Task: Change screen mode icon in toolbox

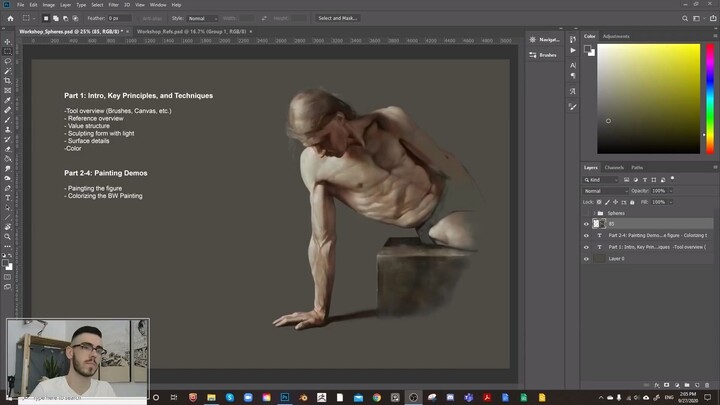Action: coord(7,287)
